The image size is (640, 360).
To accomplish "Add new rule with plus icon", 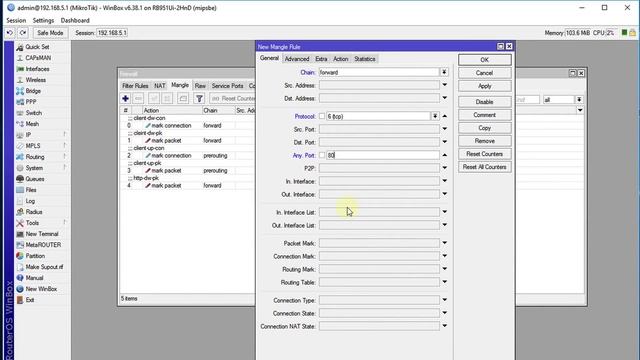I will (x=125, y=99).
